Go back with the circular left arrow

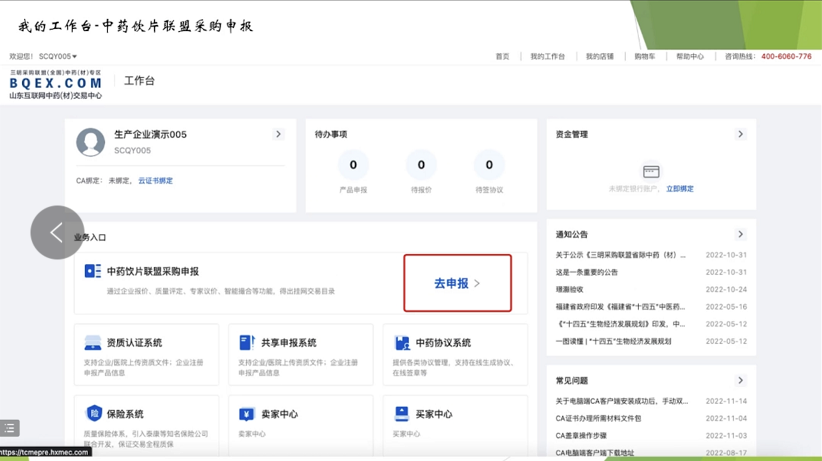[x=57, y=233]
